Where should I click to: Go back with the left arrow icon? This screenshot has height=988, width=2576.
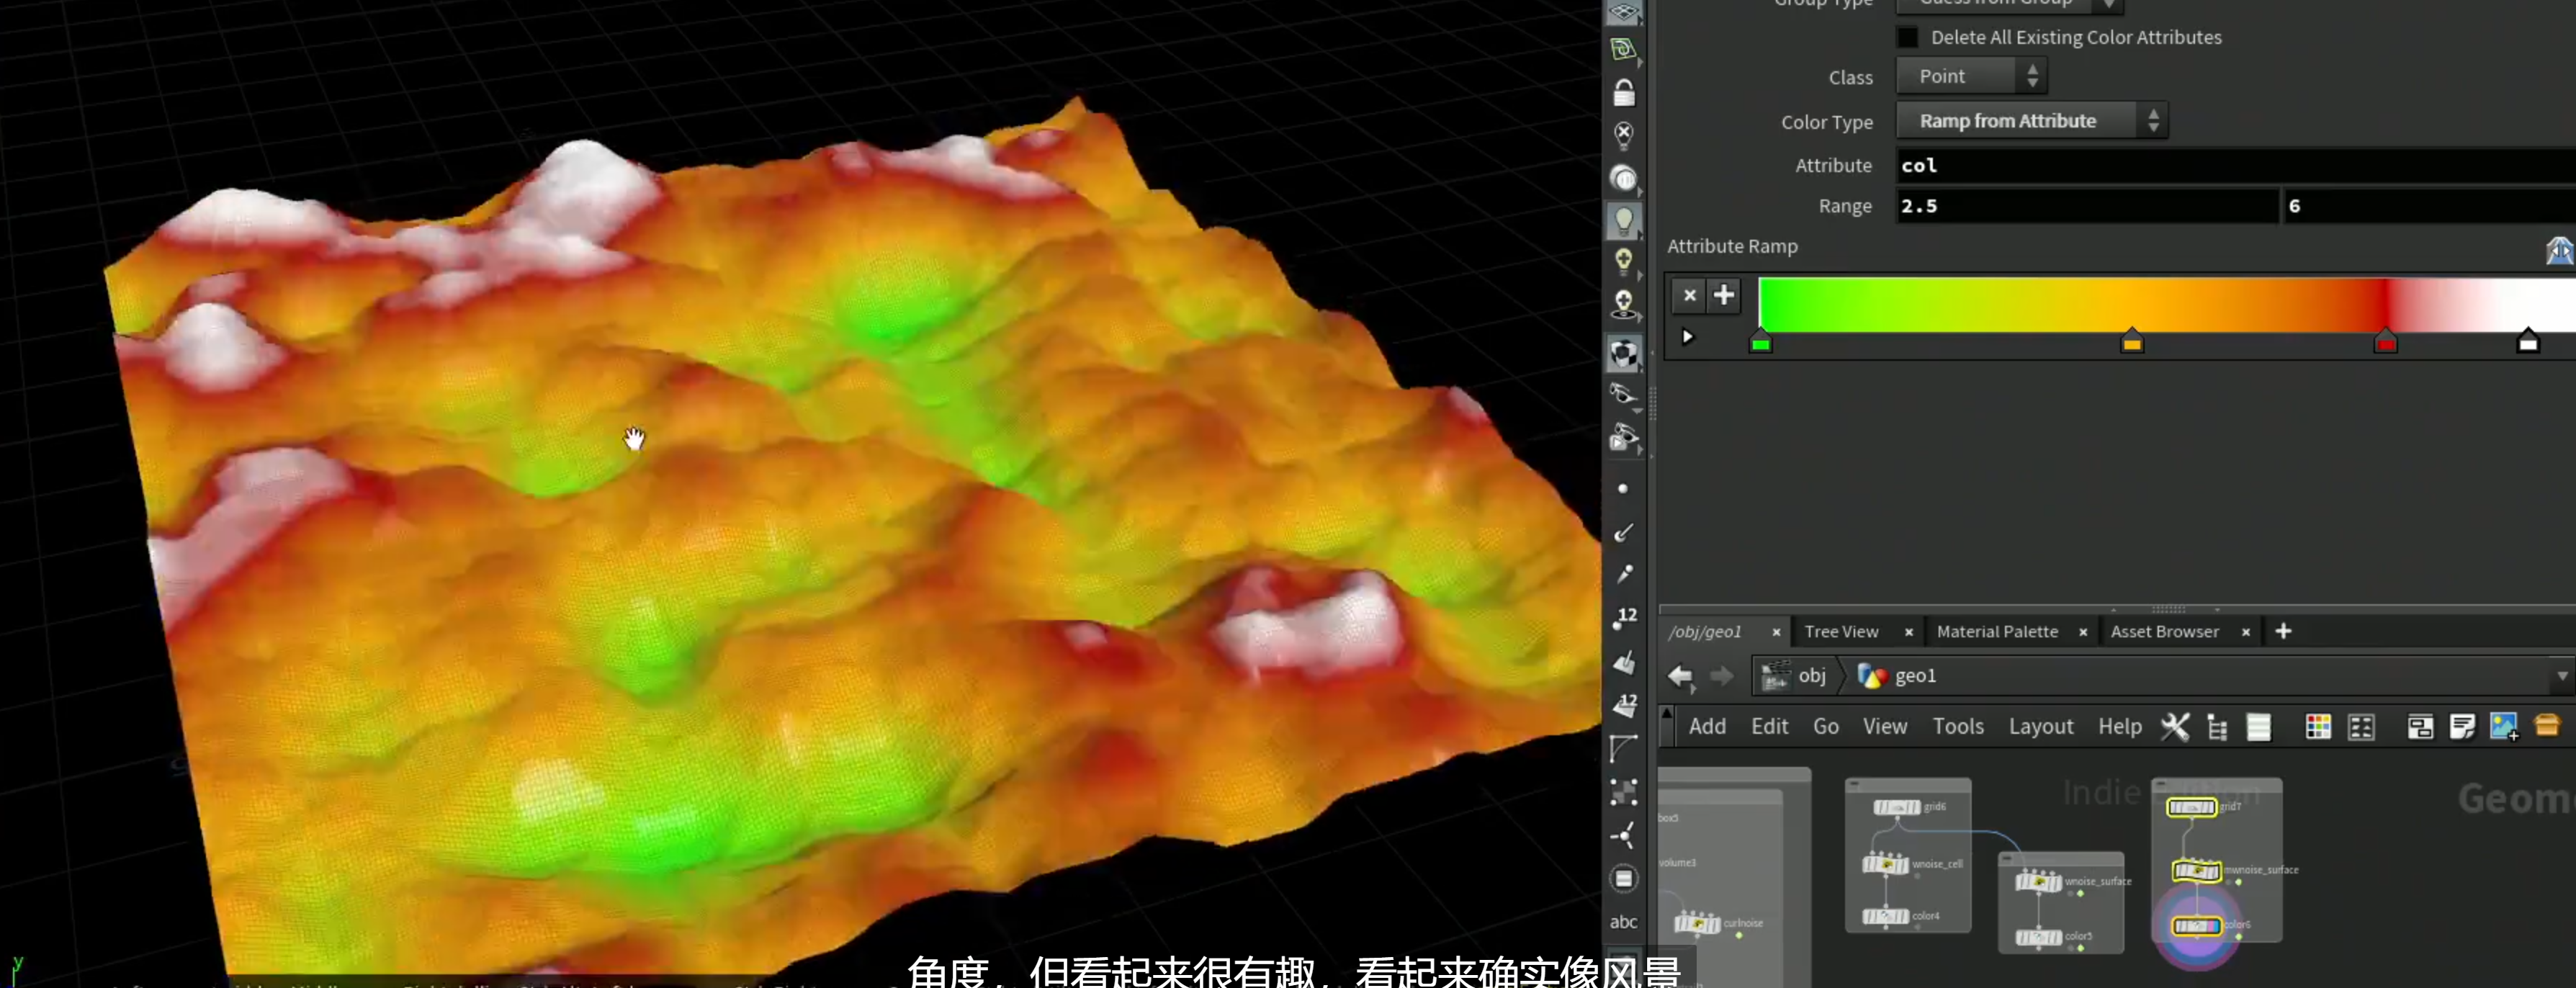[1680, 676]
